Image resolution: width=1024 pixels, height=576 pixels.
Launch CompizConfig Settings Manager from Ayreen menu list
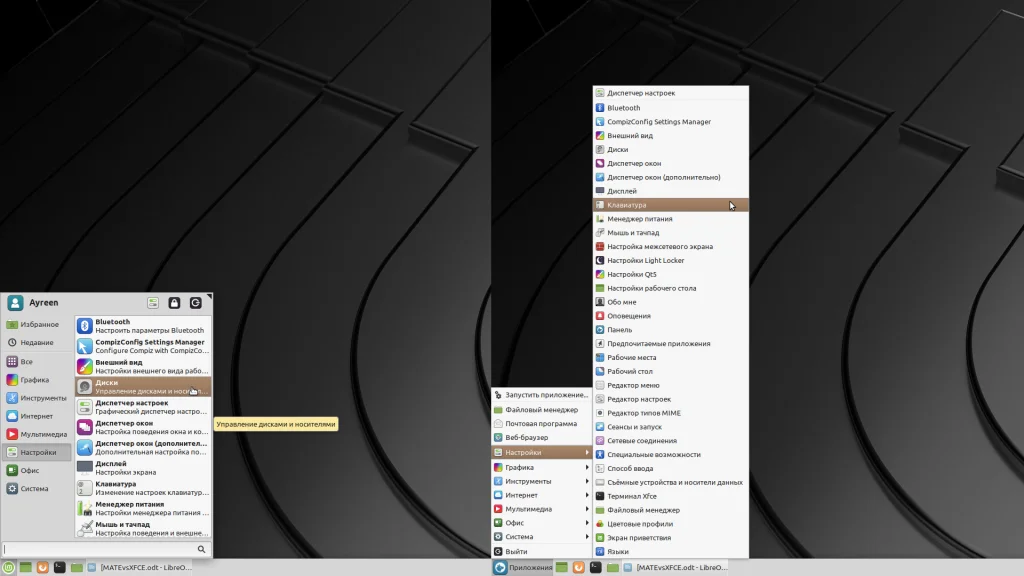[x=143, y=346]
